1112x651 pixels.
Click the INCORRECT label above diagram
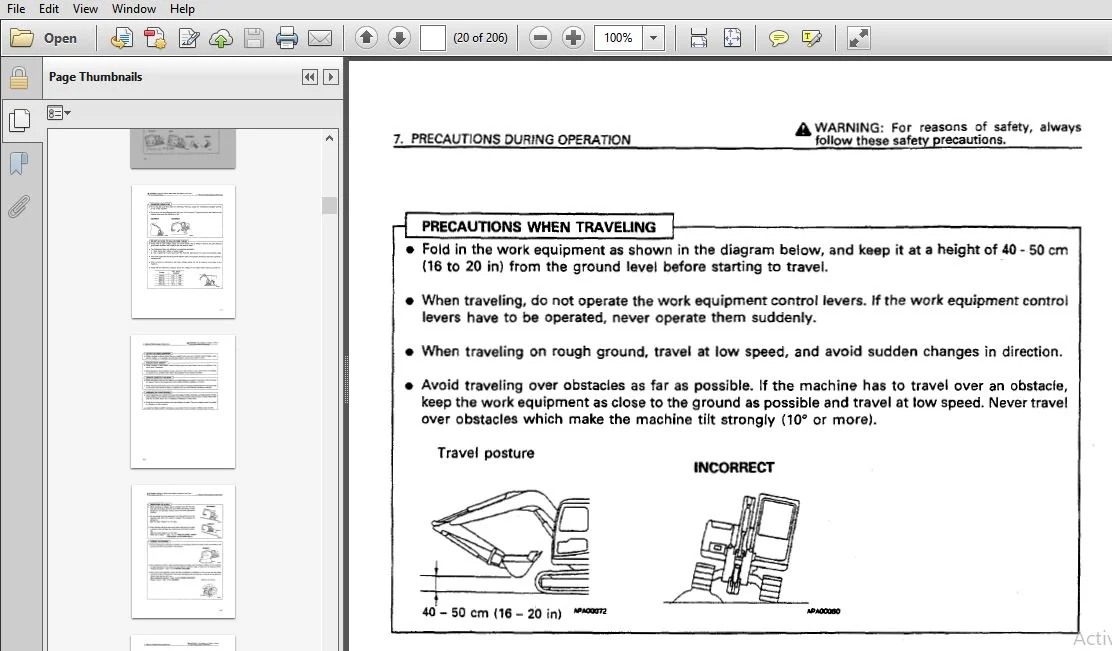click(734, 467)
